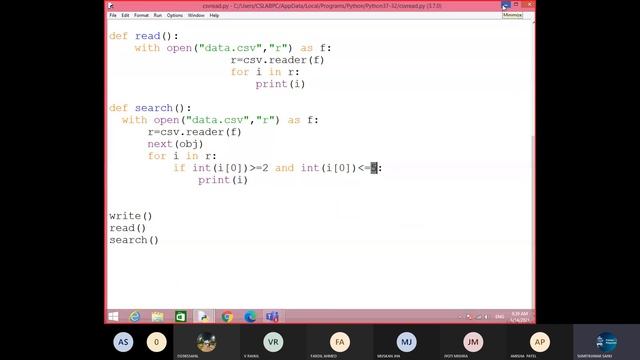
Task: Select the VR participant tile
Action: click(273, 342)
